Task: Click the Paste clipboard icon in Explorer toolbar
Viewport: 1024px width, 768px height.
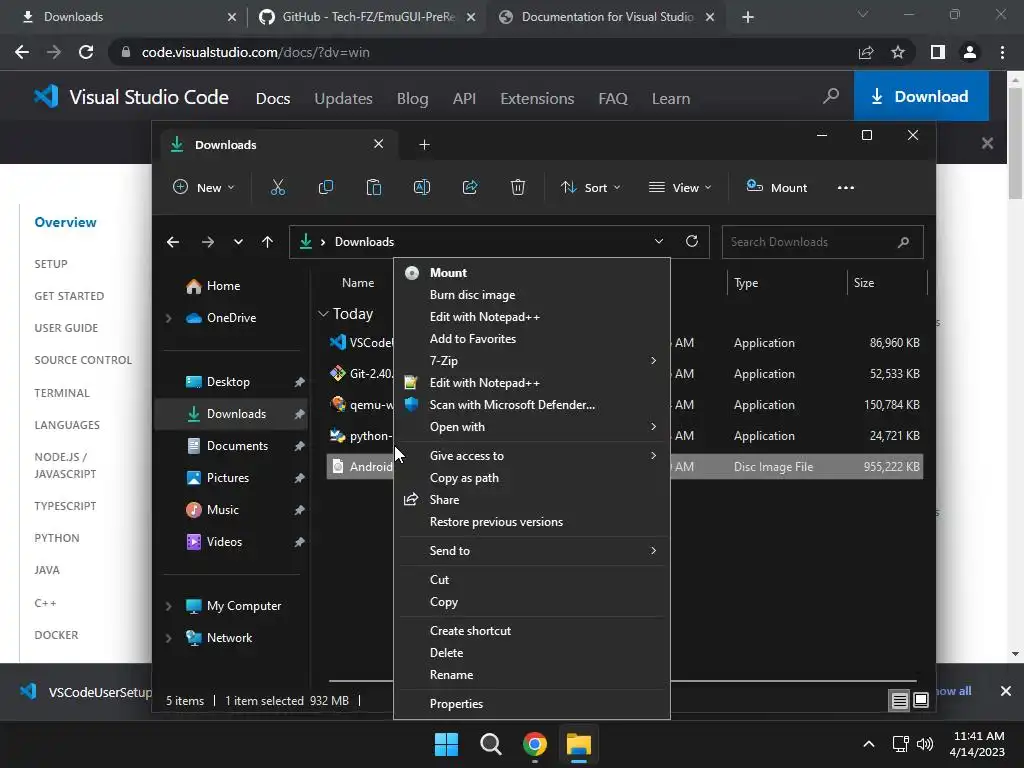Action: pyautogui.click(x=374, y=187)
